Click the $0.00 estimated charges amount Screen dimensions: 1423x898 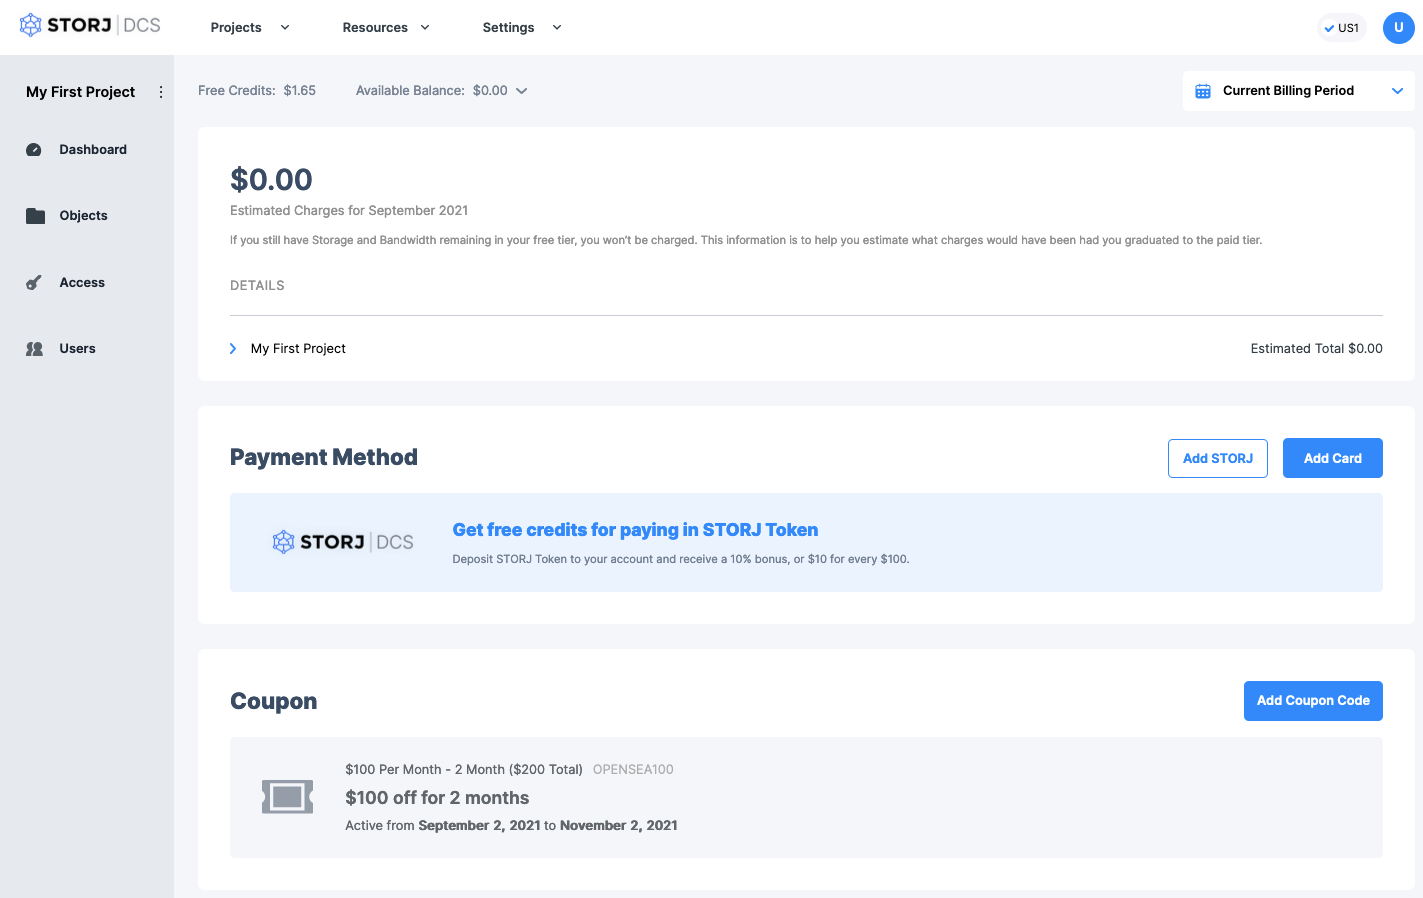(x=271, y=180)
